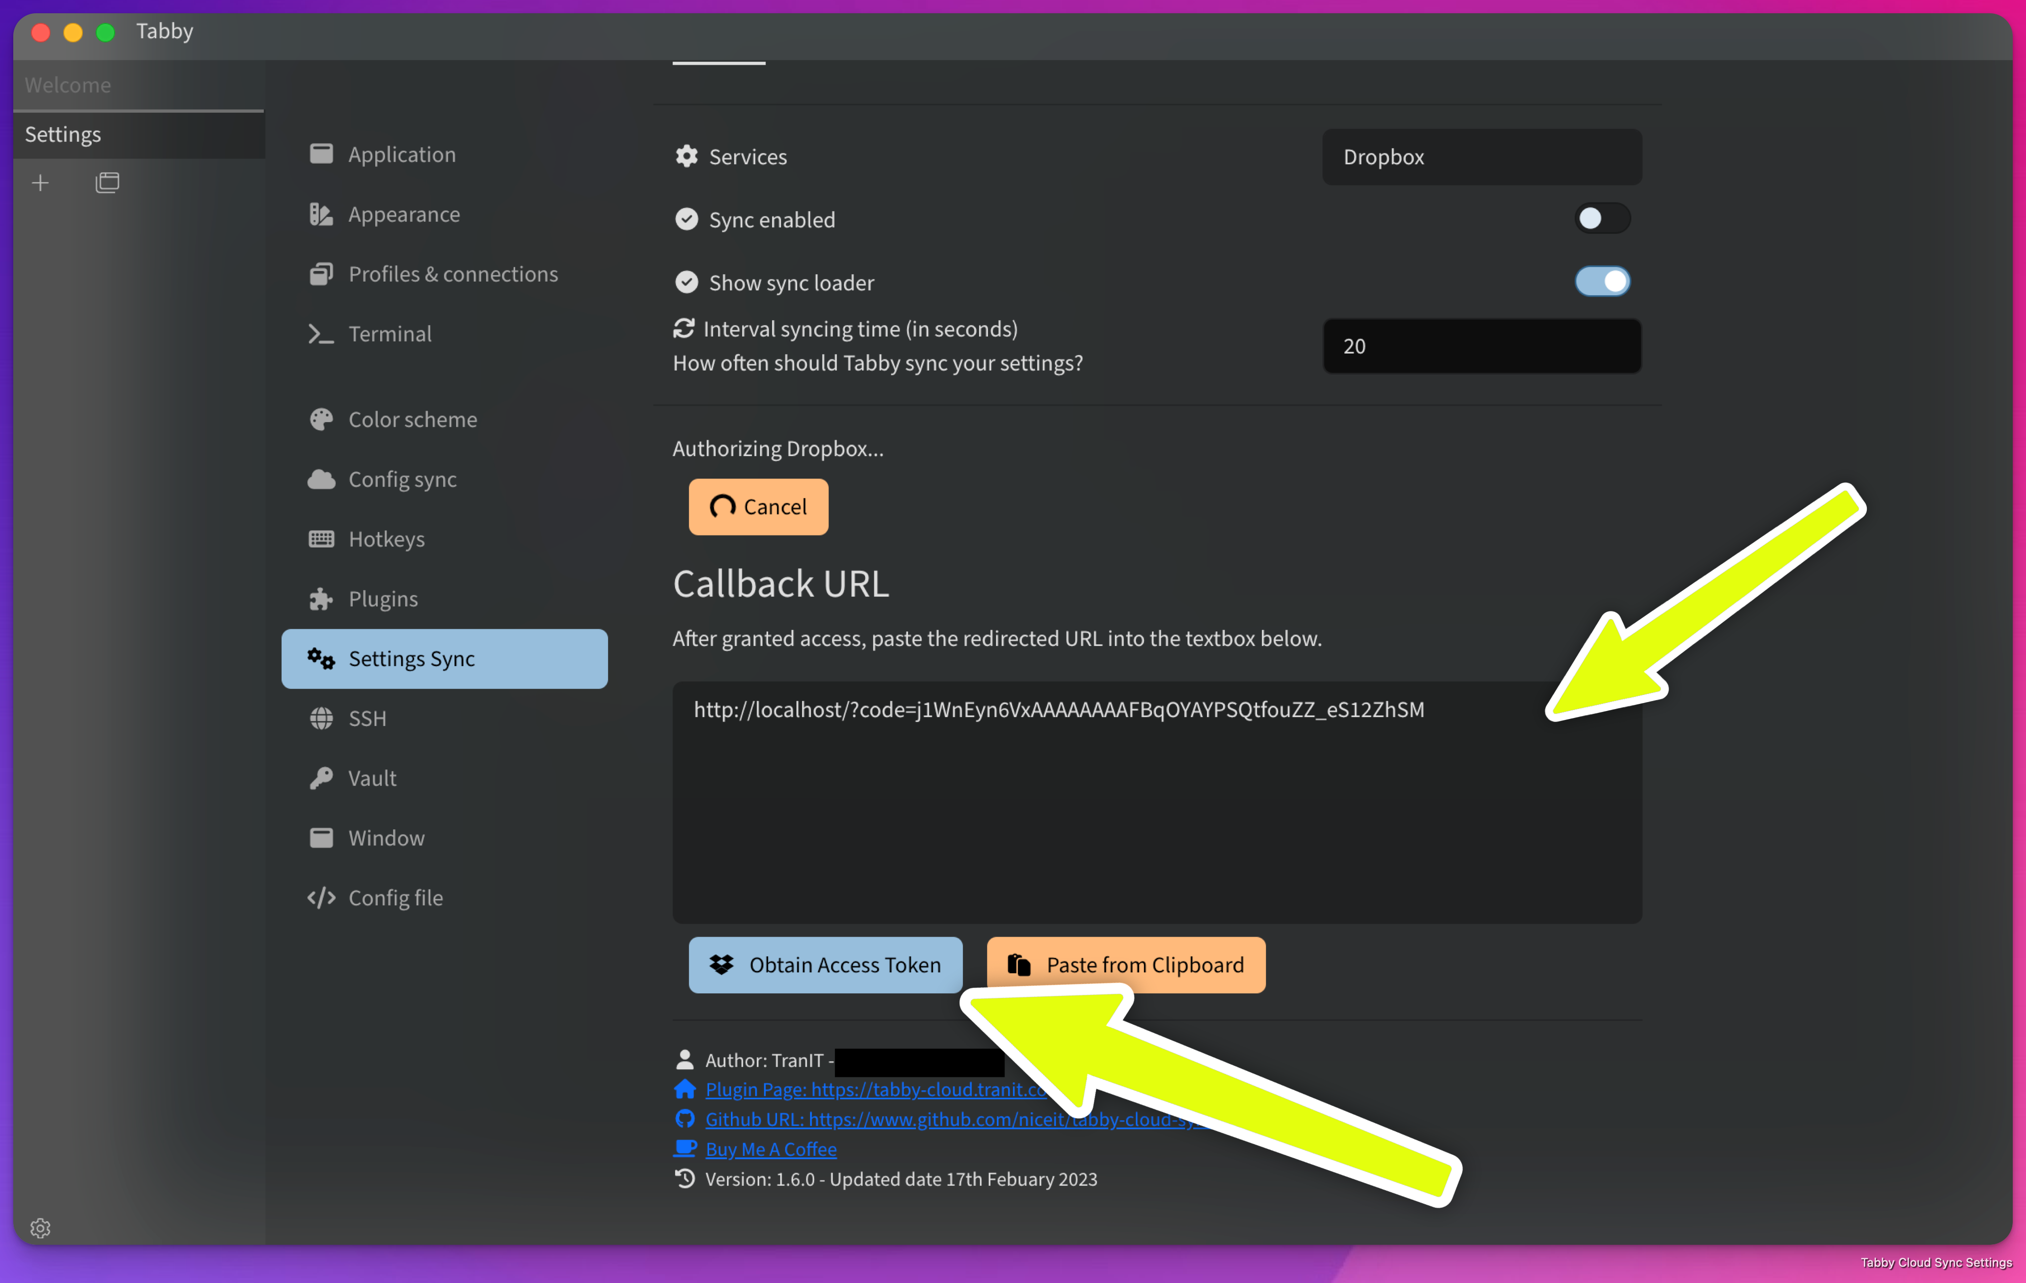
Task: Click the Interval syncing refresh icon
Action: [684, 328]
